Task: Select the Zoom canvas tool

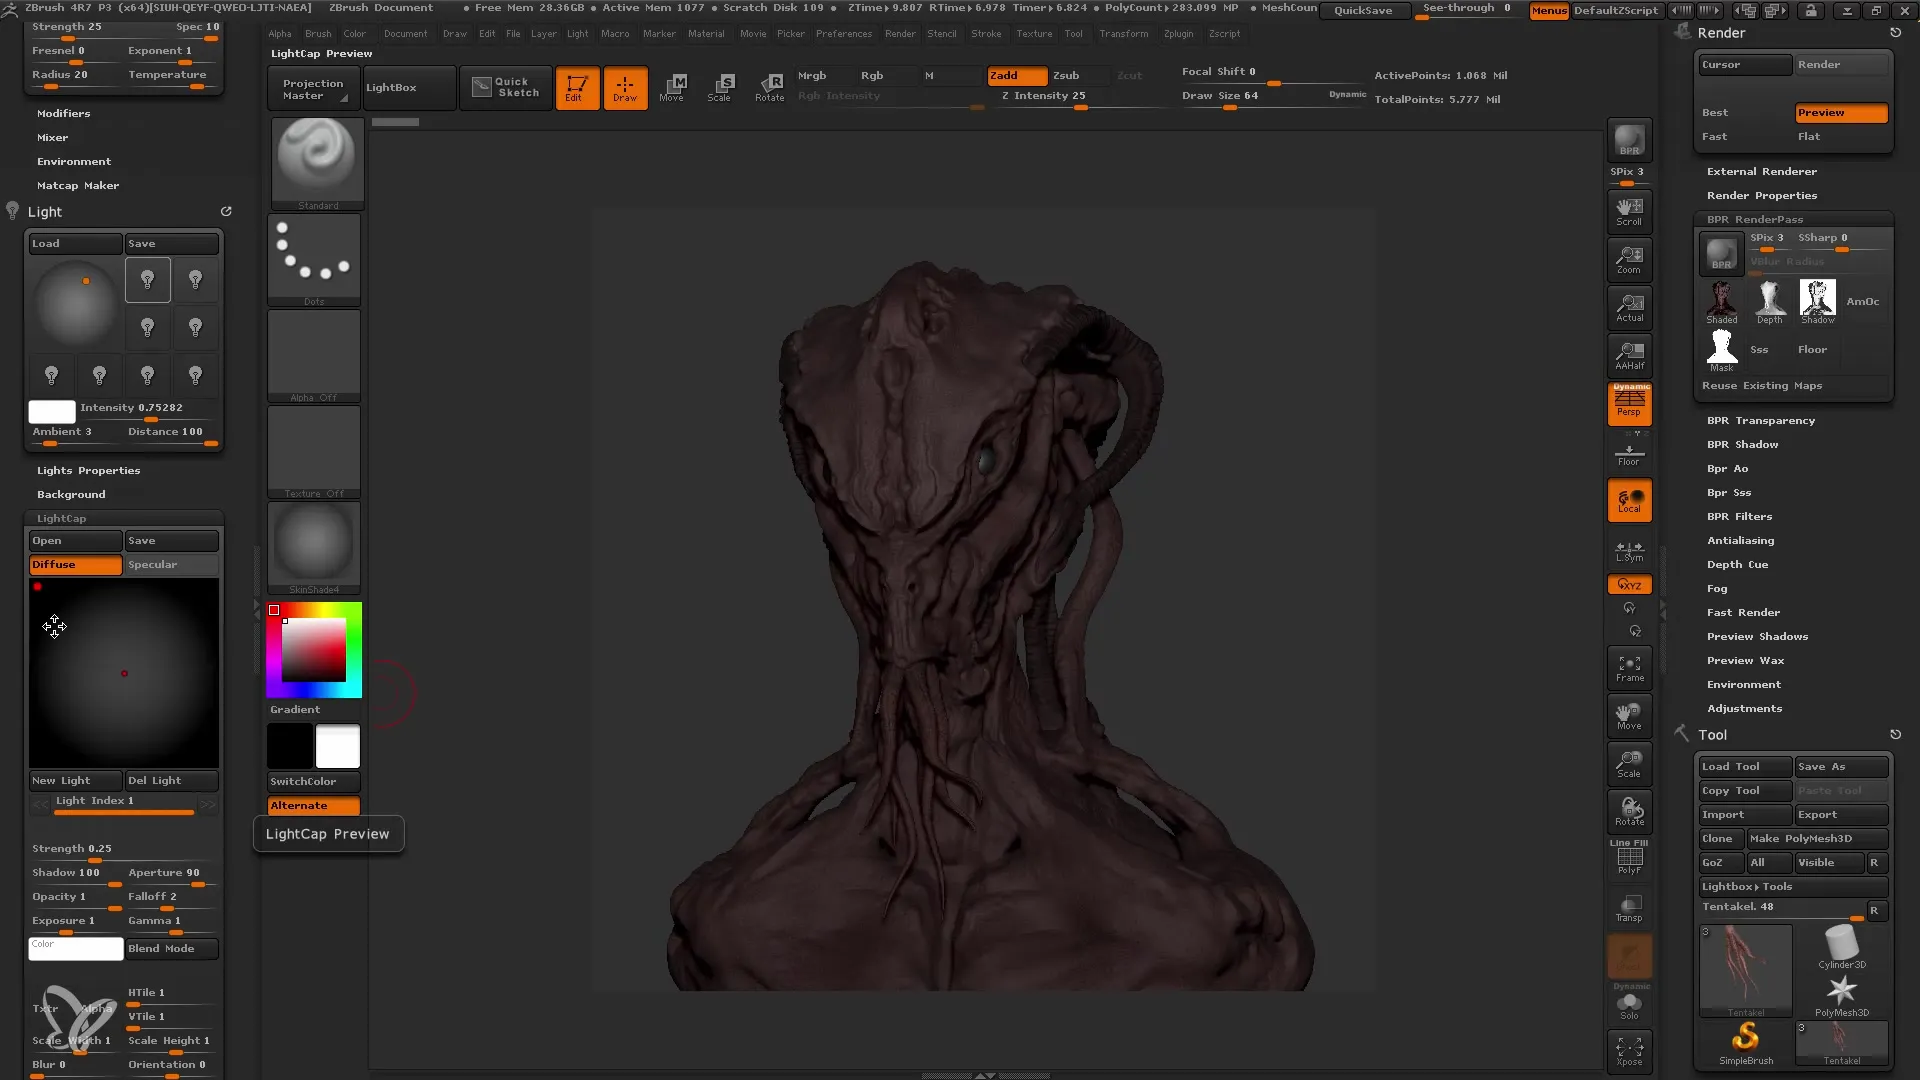Action: point(1629,259)
